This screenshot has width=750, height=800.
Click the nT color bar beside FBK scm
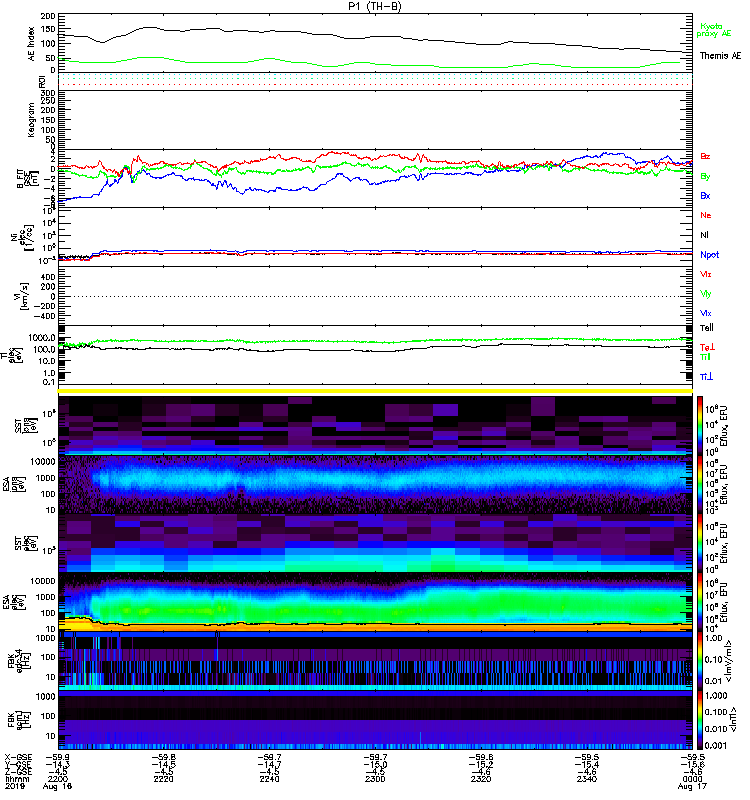coord(700,720)
